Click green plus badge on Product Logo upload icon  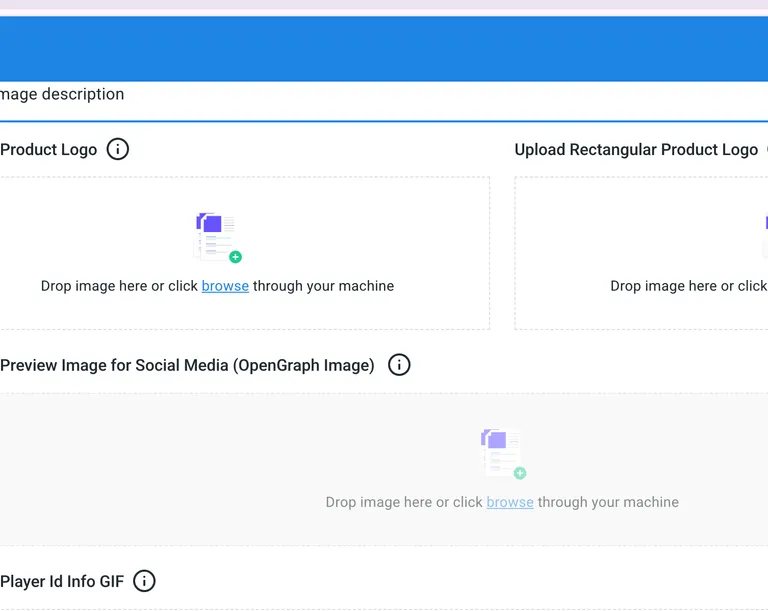pyautogui.click(x=236, y=257)
